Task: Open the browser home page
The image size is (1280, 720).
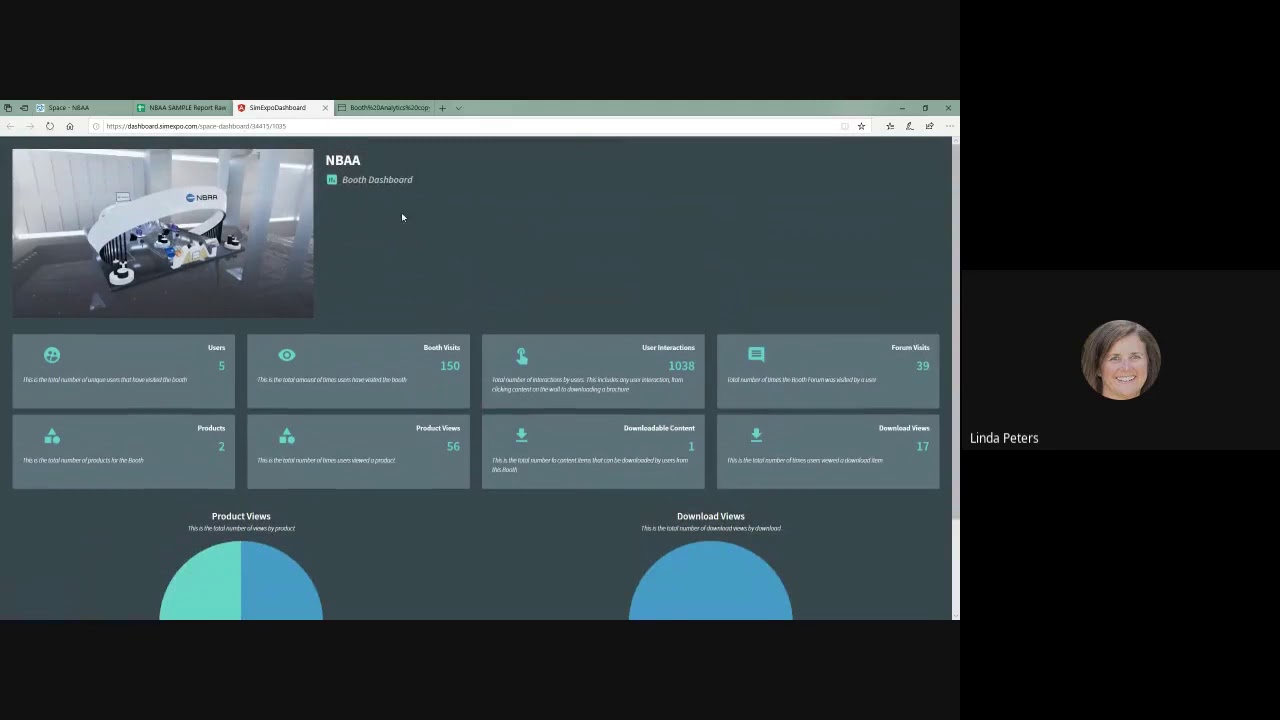Action: coord(70,126)
